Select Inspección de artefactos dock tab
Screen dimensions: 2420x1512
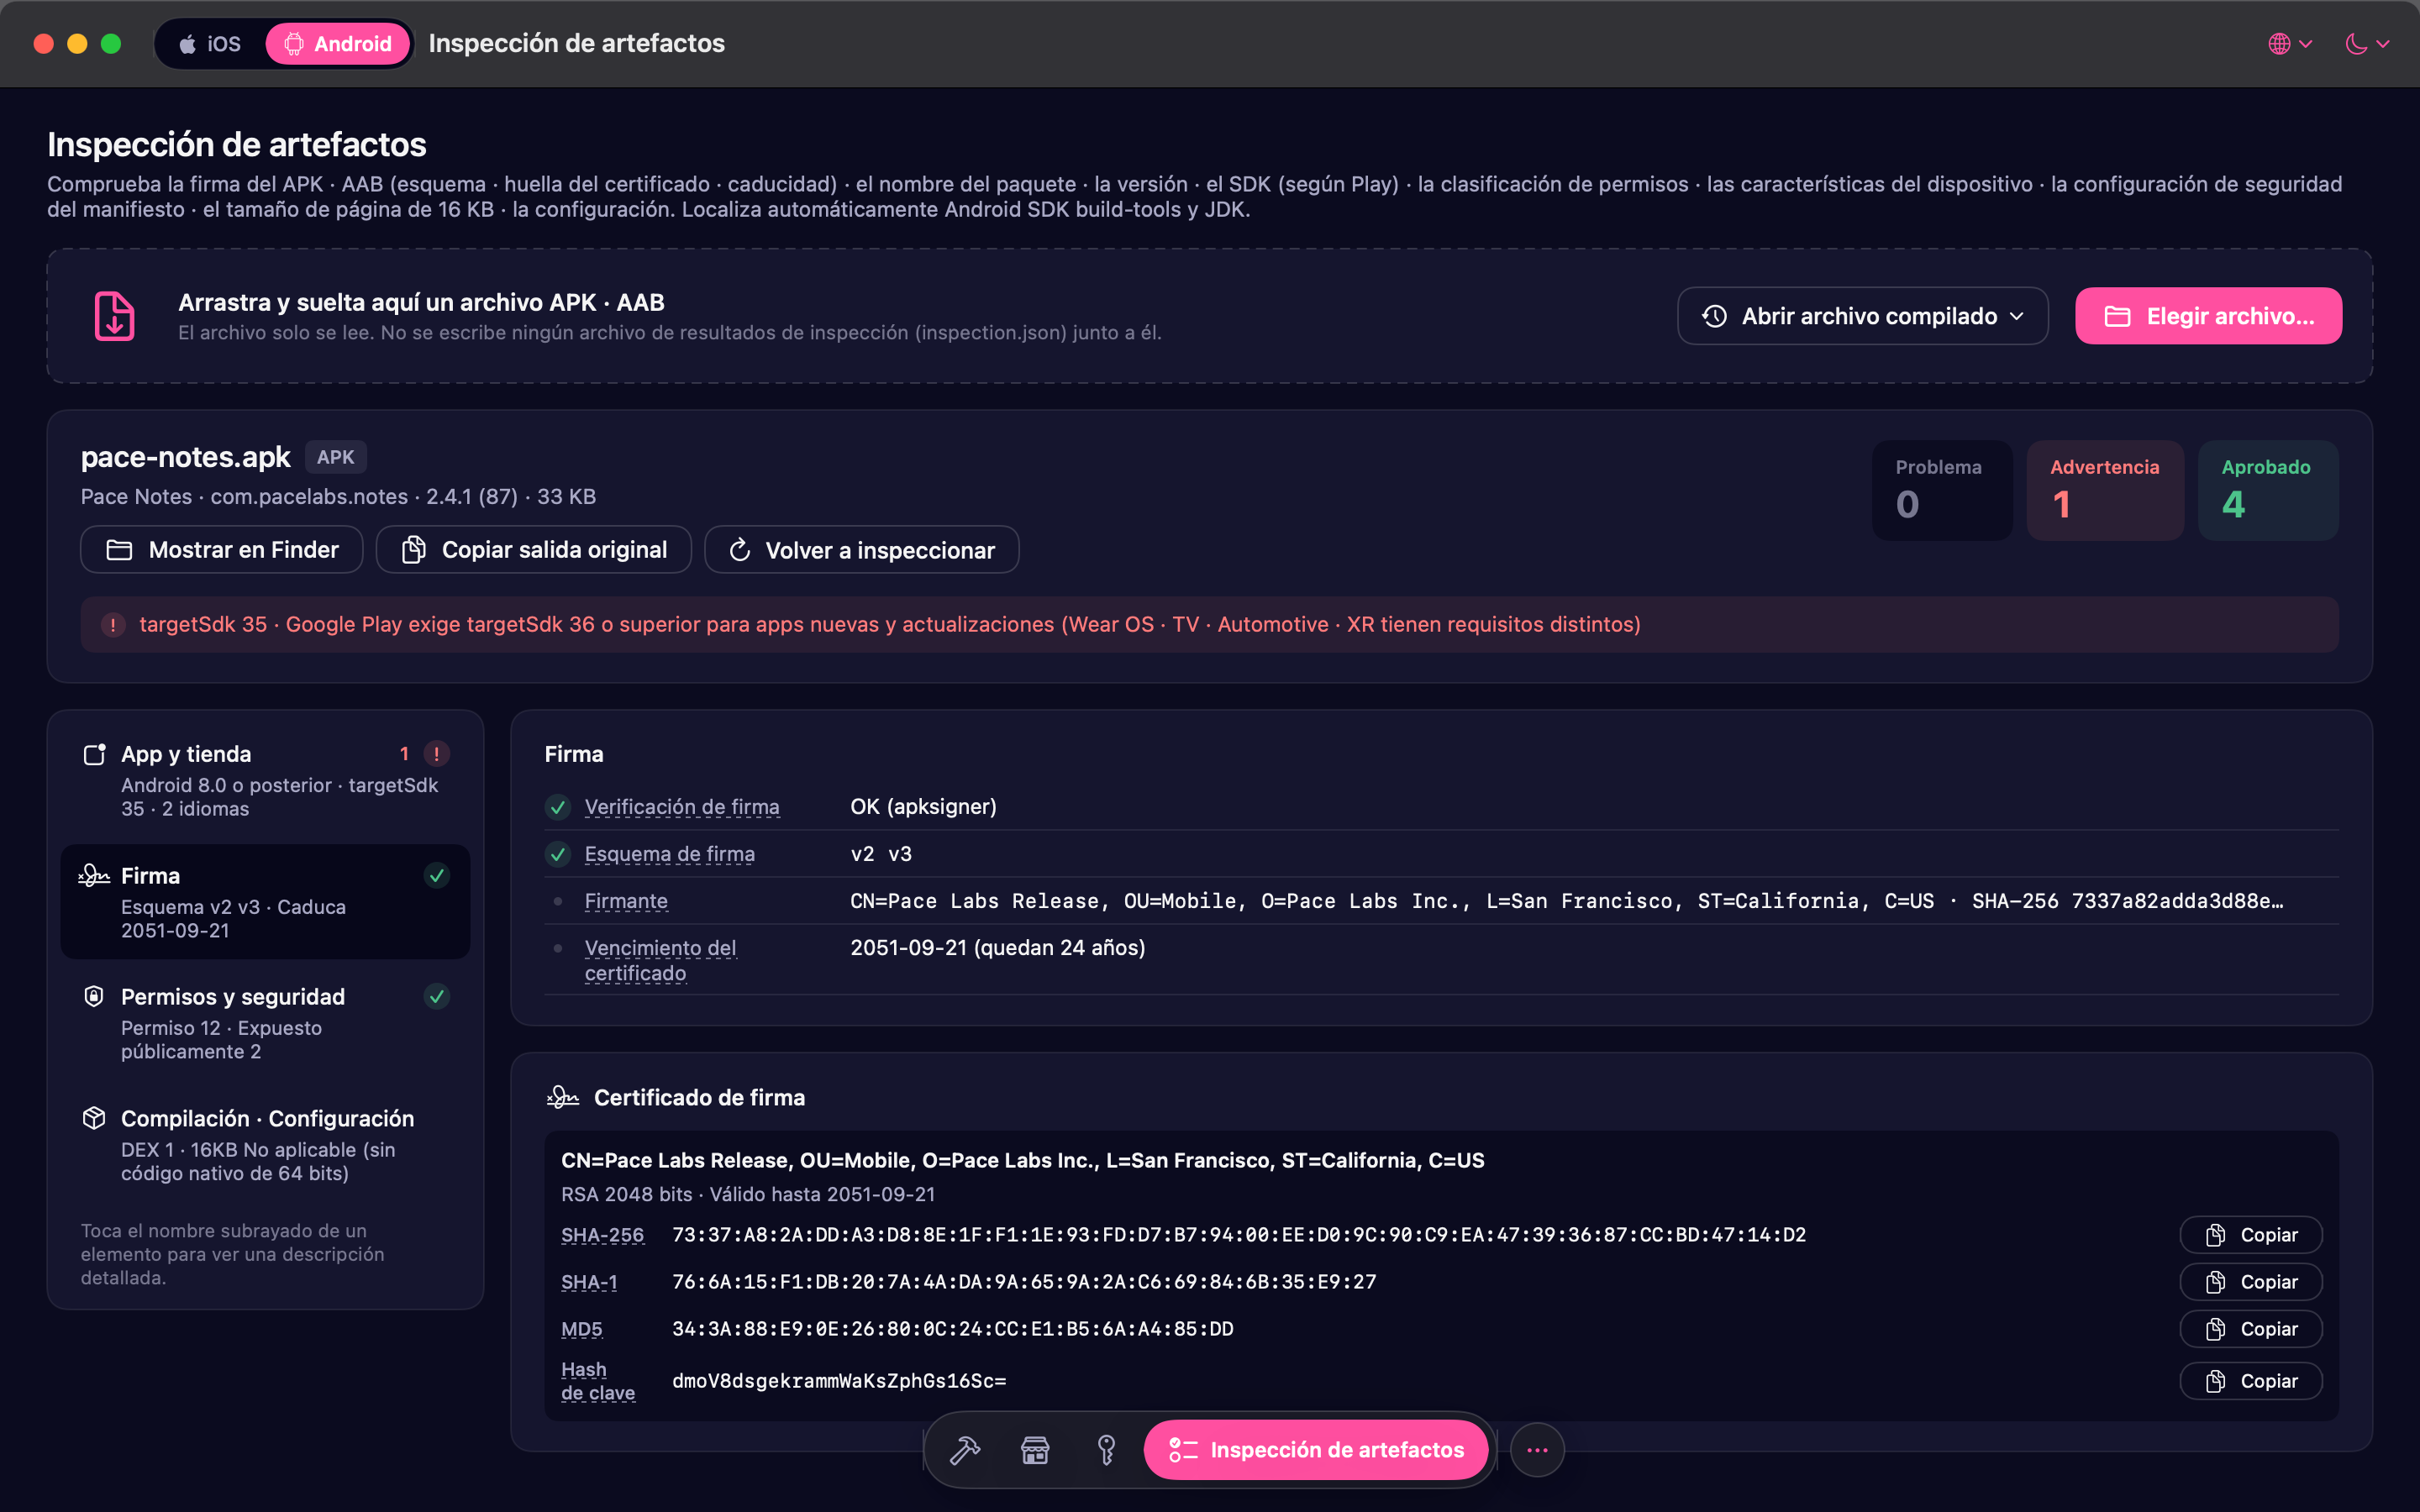(1316, 1450)
